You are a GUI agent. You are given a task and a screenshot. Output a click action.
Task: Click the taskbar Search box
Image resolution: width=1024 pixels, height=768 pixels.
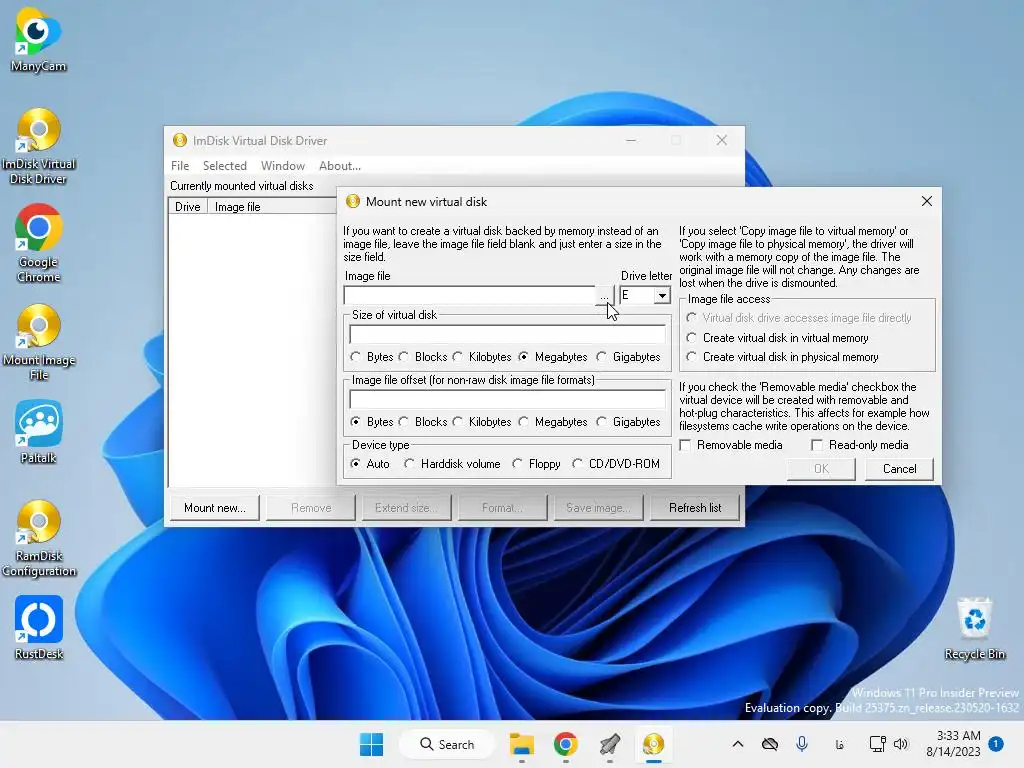pos(447,744)
